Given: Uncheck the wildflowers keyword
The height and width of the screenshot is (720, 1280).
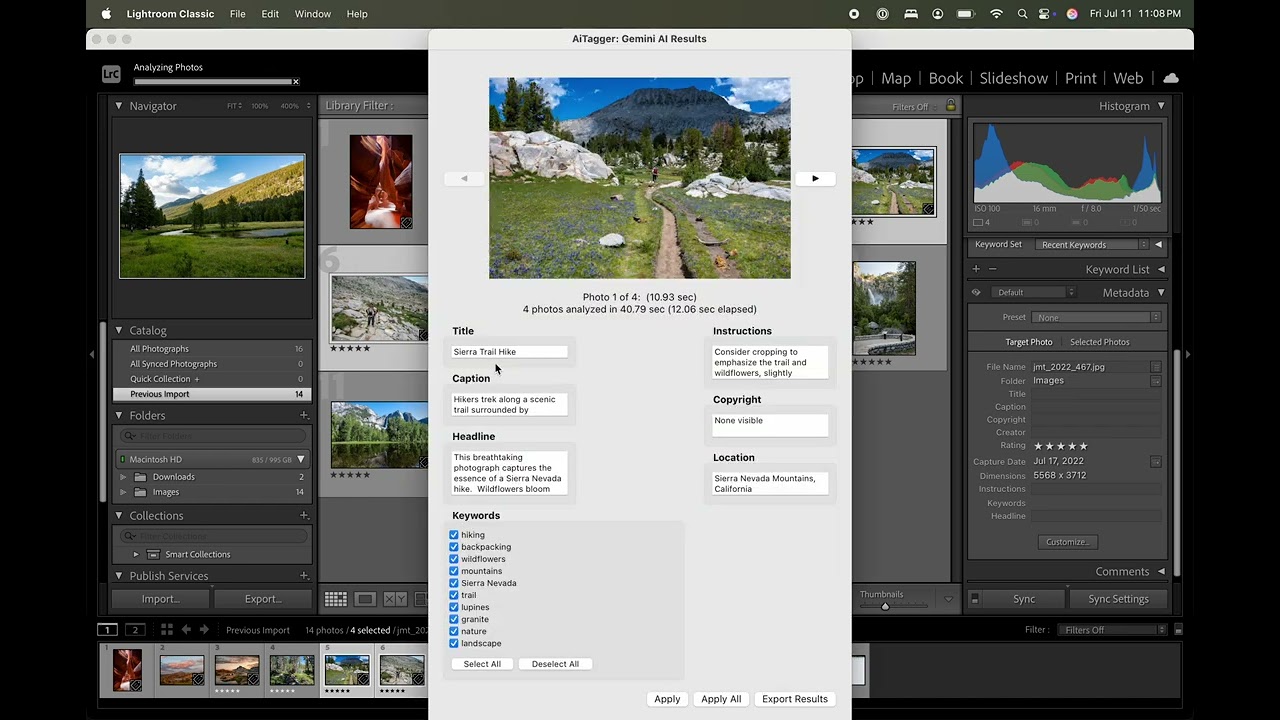Looking at the screenshot, I should click(x=454, y=559).
